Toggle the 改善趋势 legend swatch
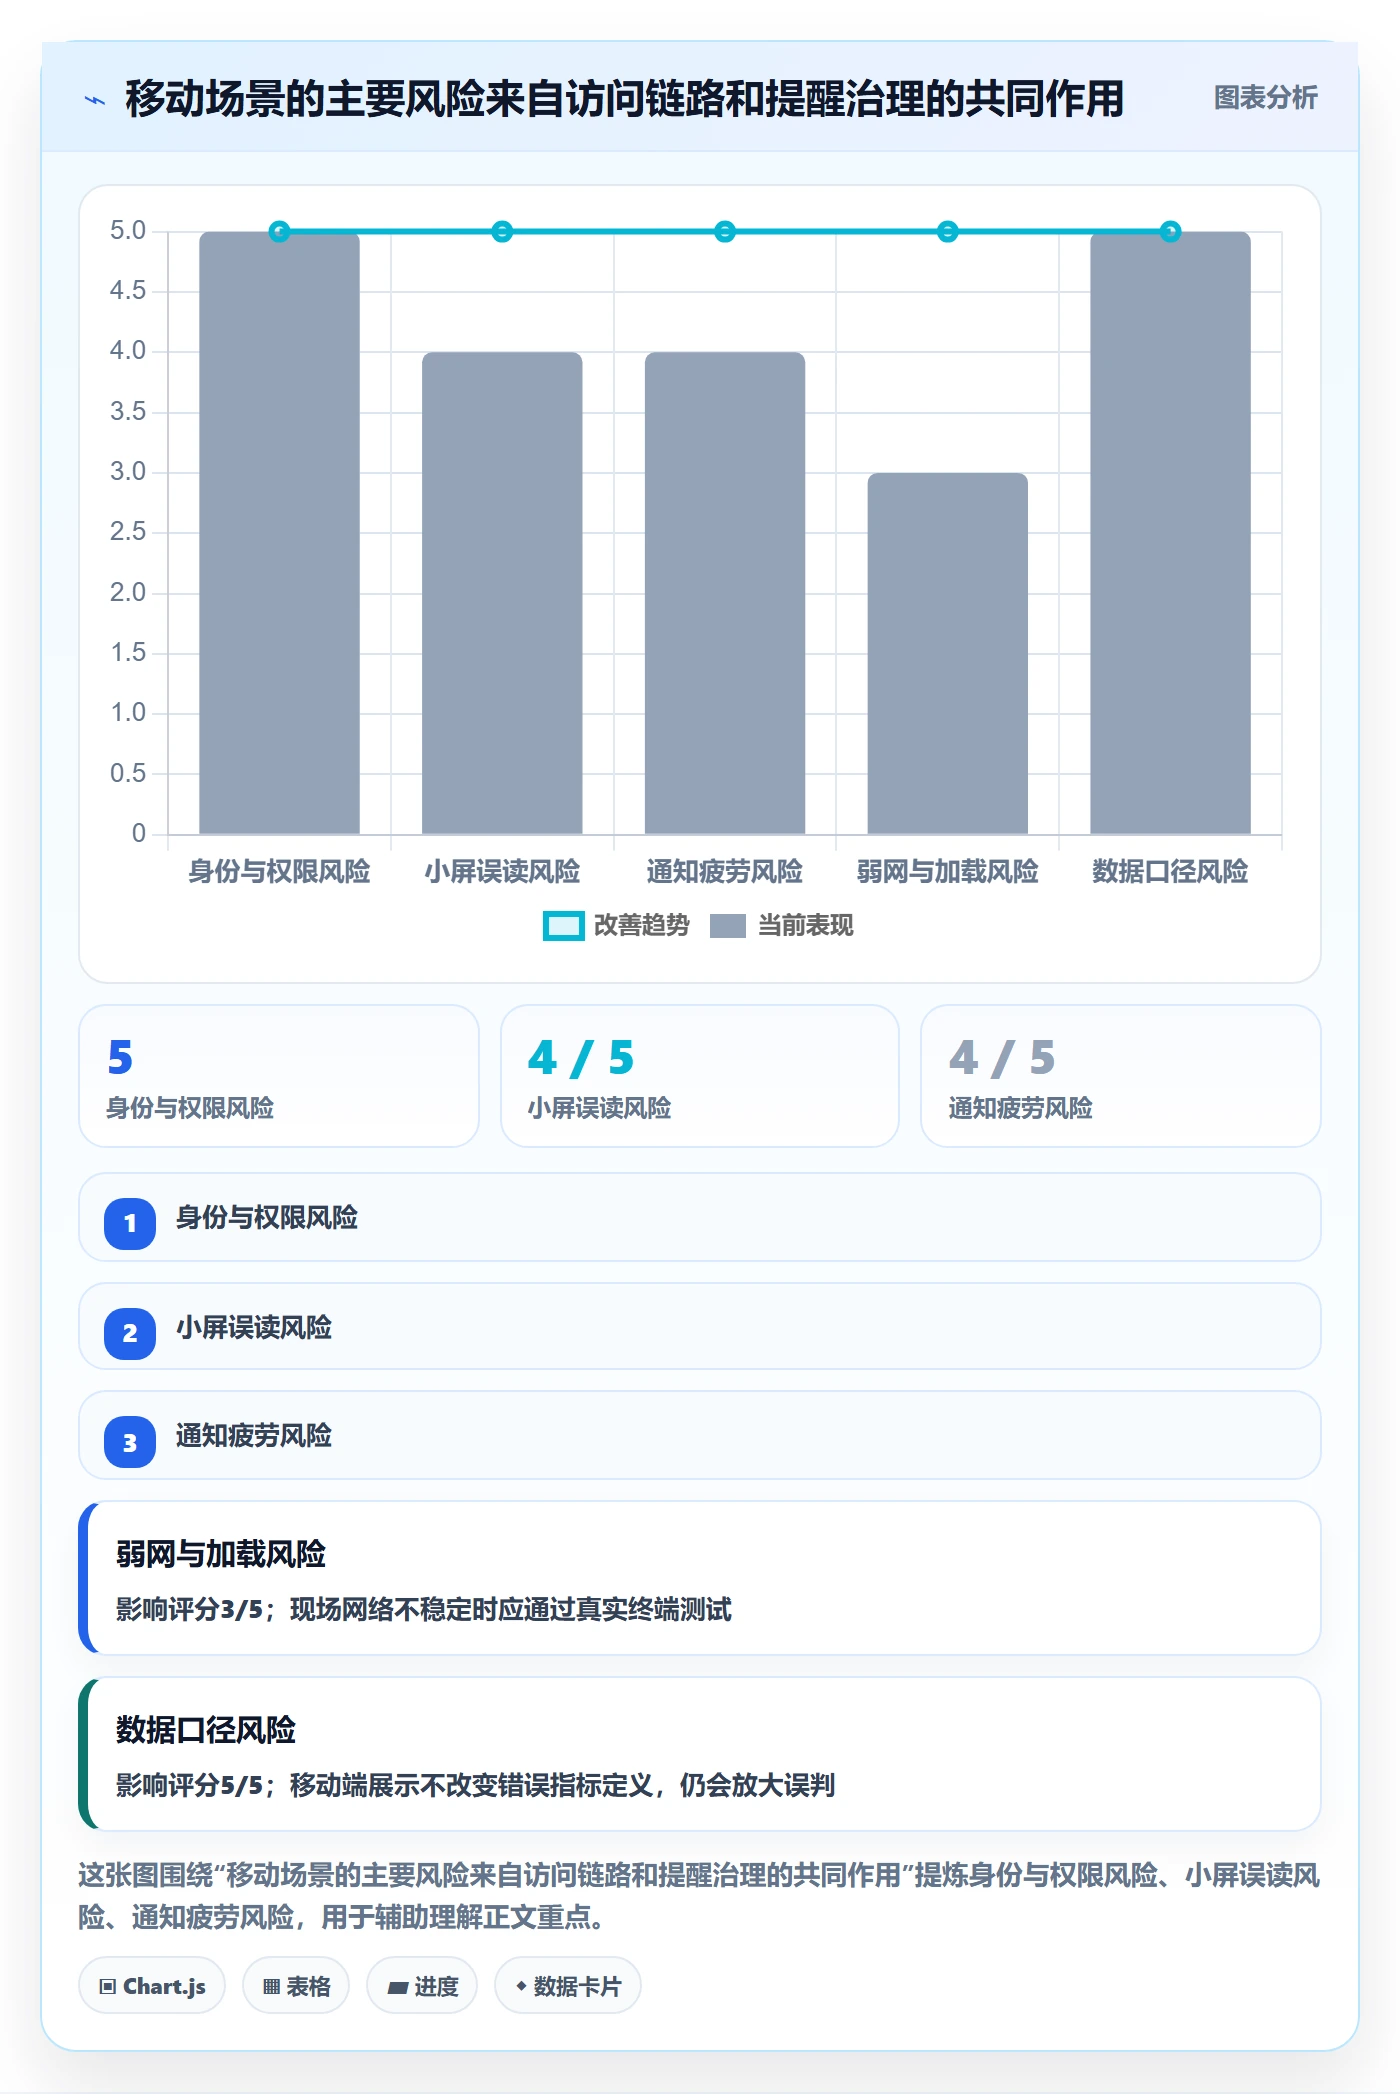Image resolution: width=1400 pixels, height=2094 pixels. [x=563, y=926]
